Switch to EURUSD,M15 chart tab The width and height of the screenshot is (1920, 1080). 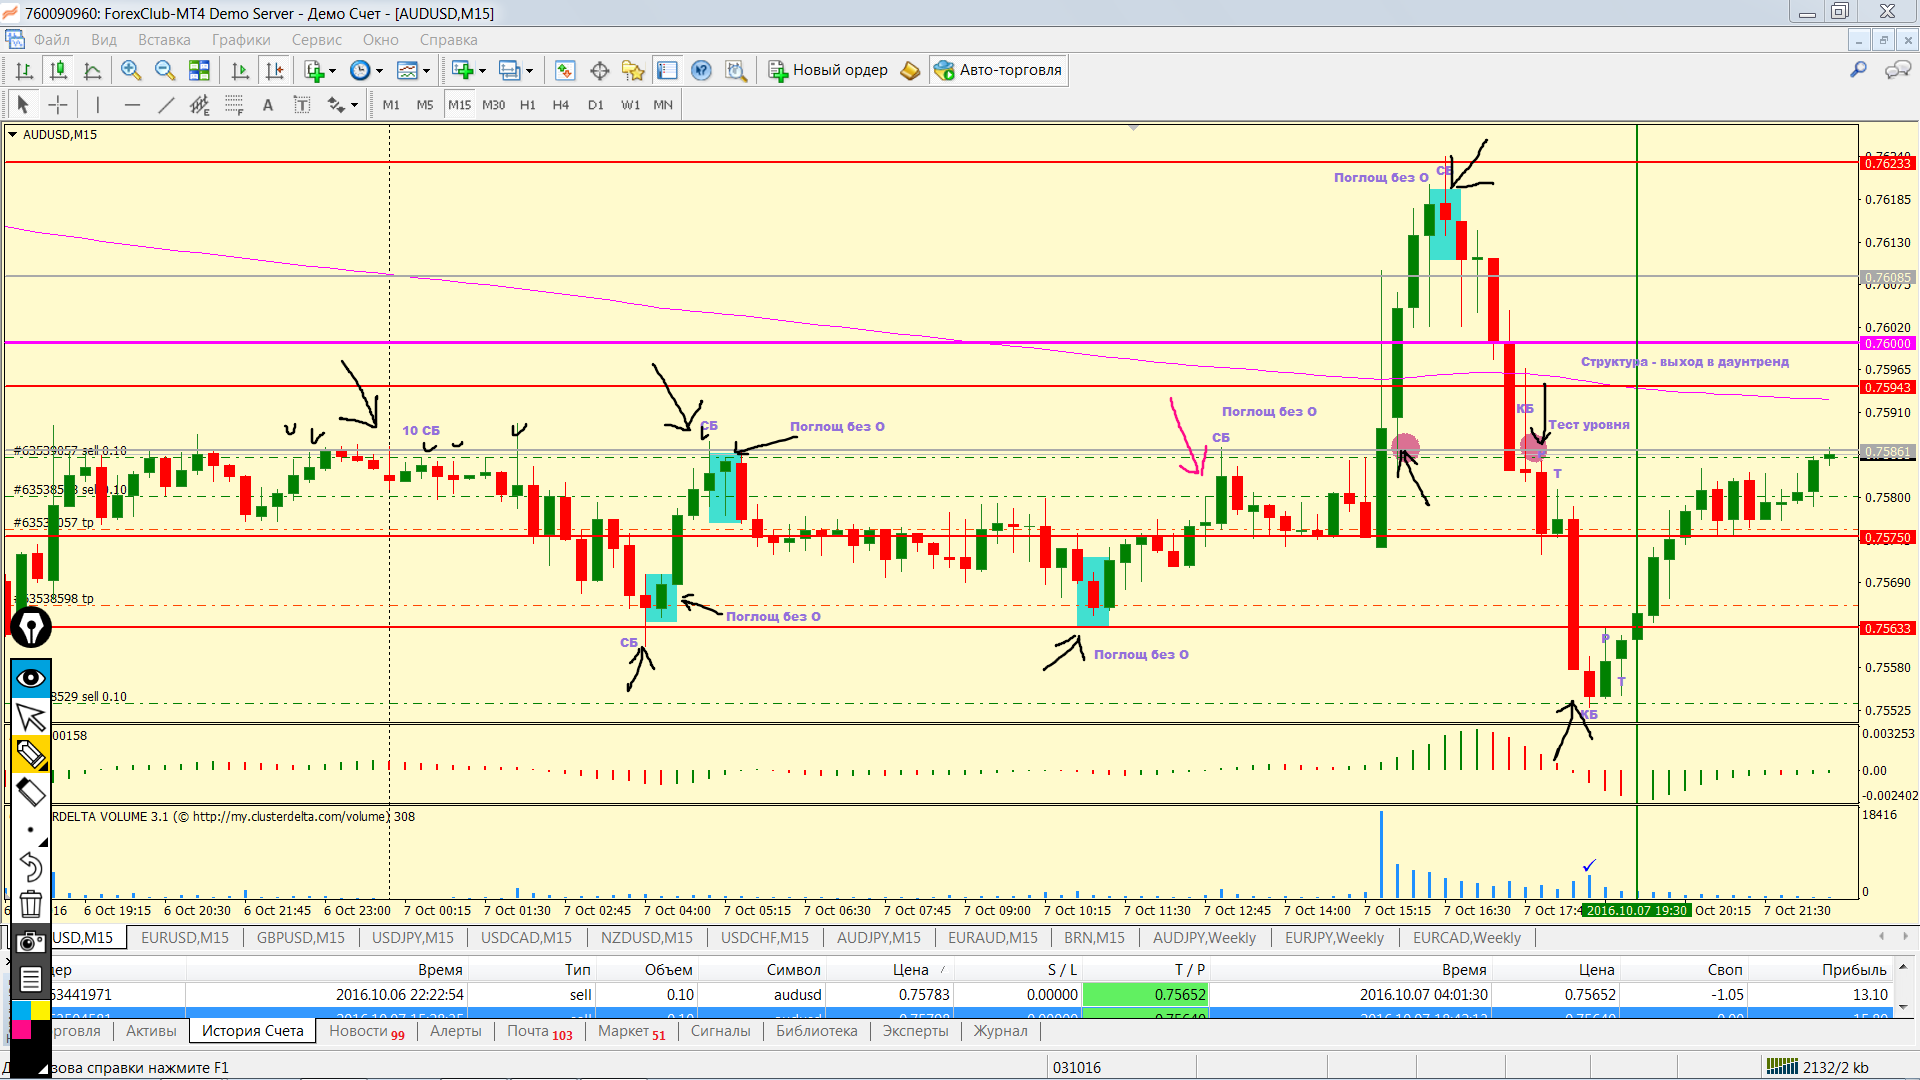(x=185, y=938)
